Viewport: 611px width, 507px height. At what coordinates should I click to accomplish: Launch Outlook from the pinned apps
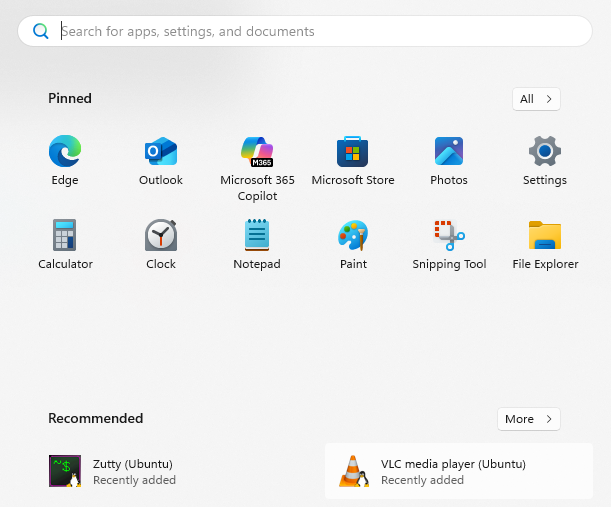click(x=161, y=161)
